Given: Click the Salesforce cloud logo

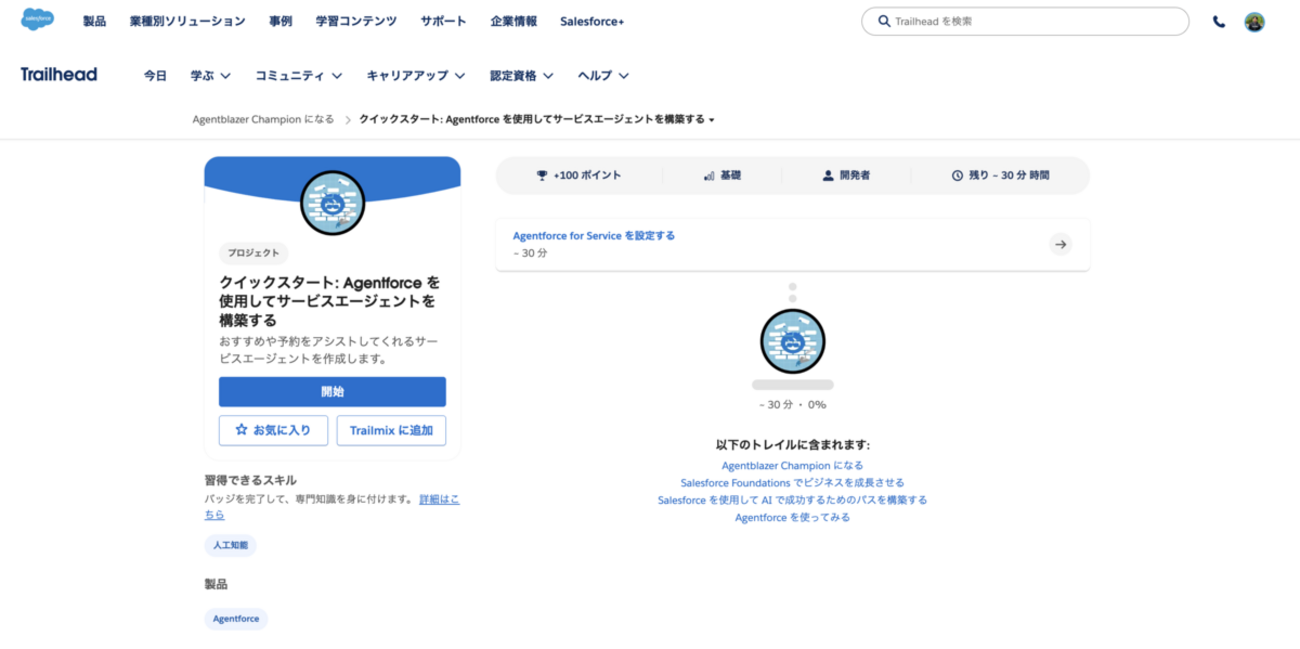Looking at the screenshot, I should (x=37, y=20).
